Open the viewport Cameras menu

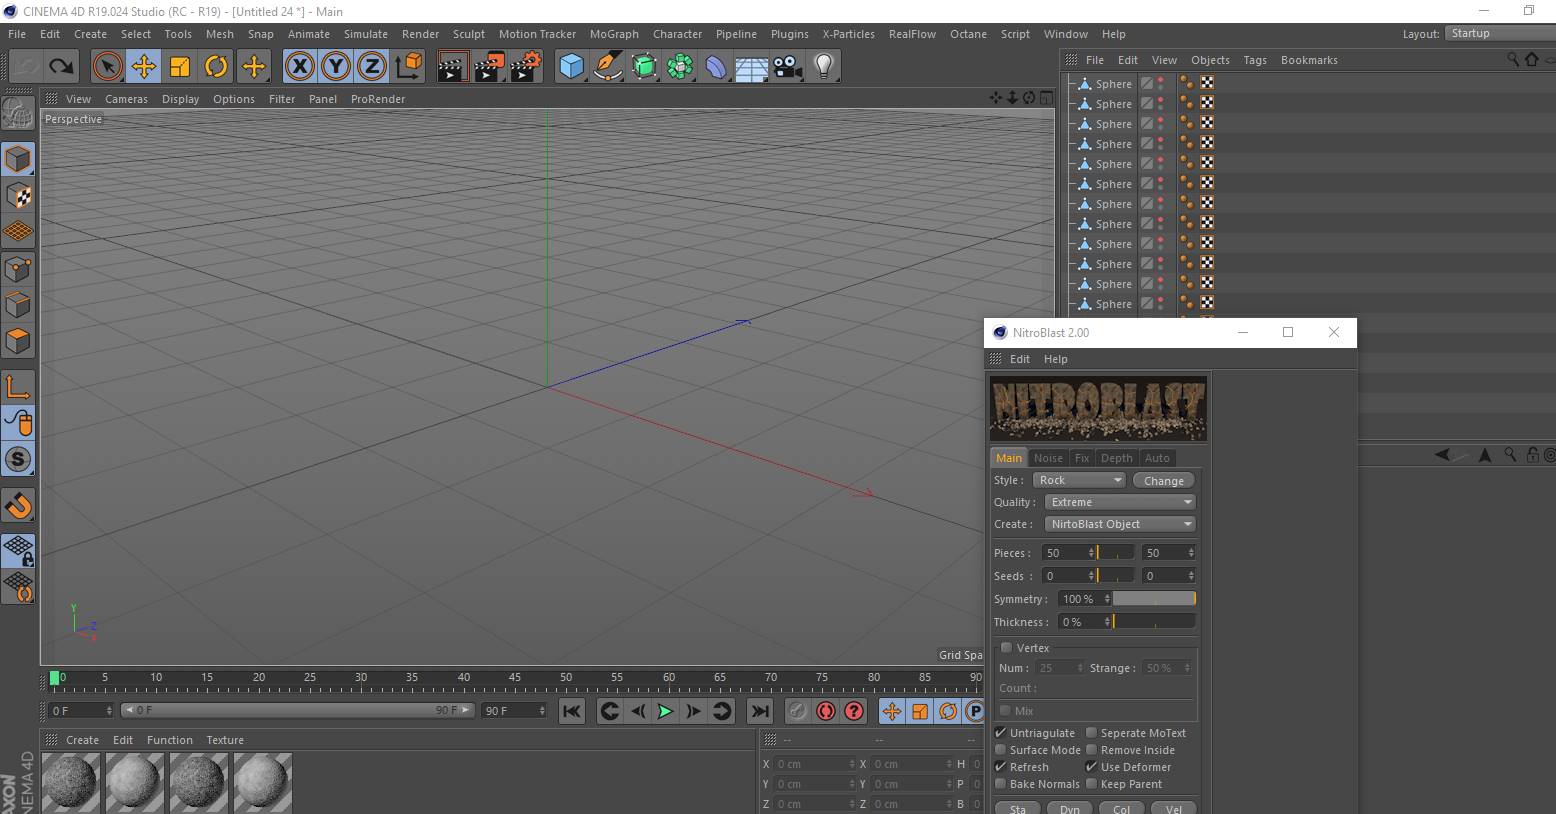click(x=126, y=99)
